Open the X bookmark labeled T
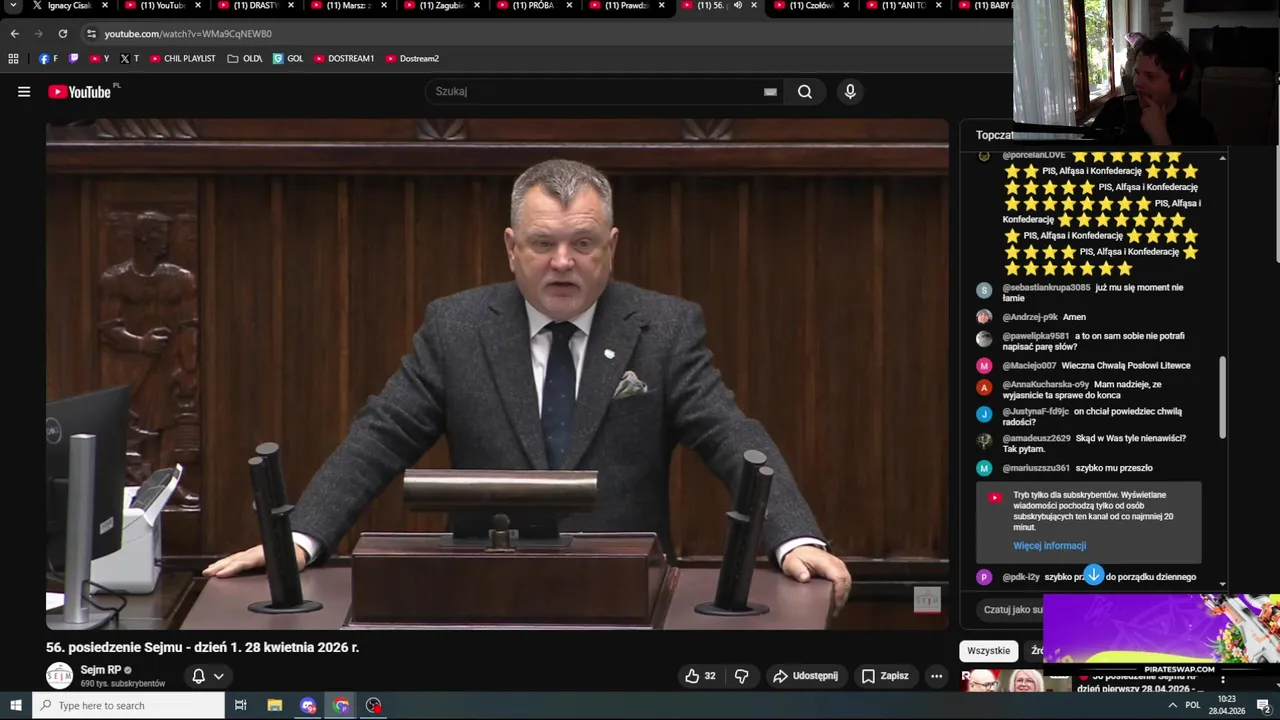The width and height of the screenshot is (1280, 720). point(130,59)
